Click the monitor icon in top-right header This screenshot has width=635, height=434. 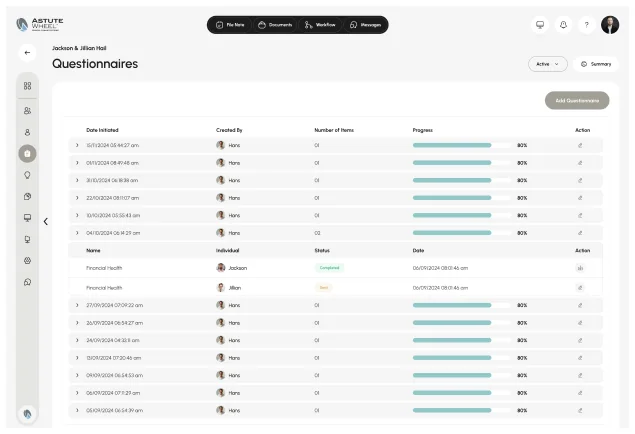(540, 25)
